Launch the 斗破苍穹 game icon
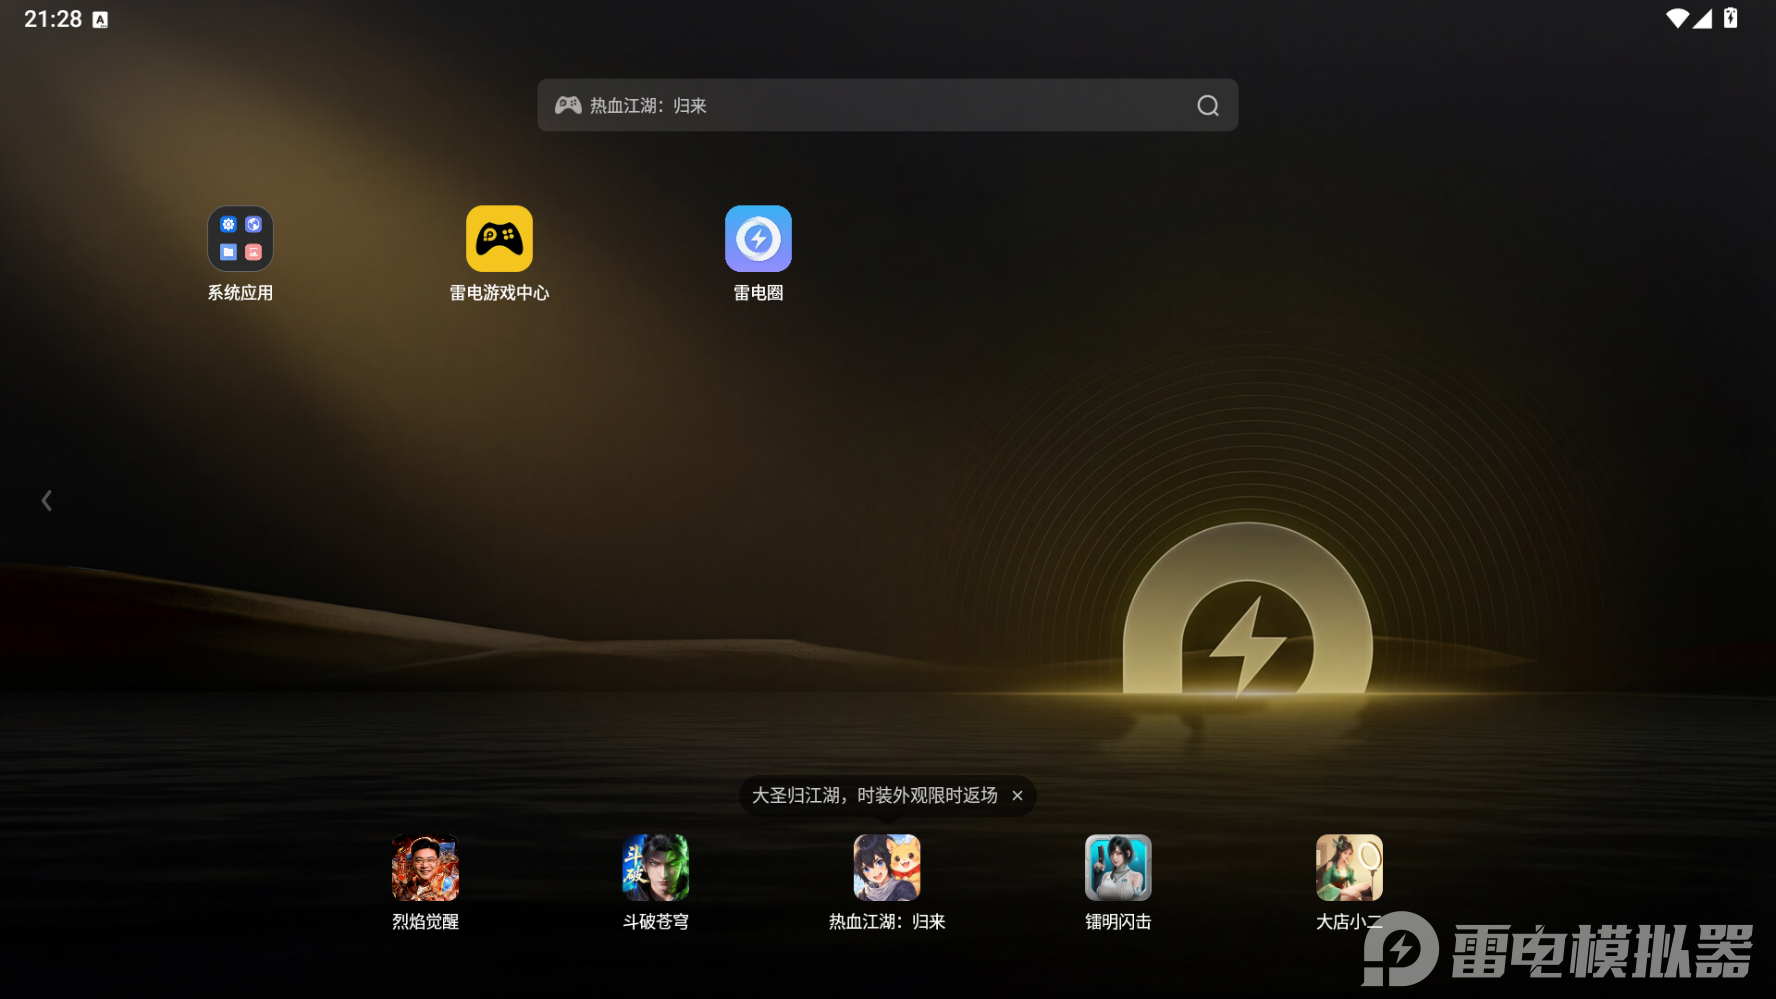This screenshot has width=1776, height=999. [656, 868]
